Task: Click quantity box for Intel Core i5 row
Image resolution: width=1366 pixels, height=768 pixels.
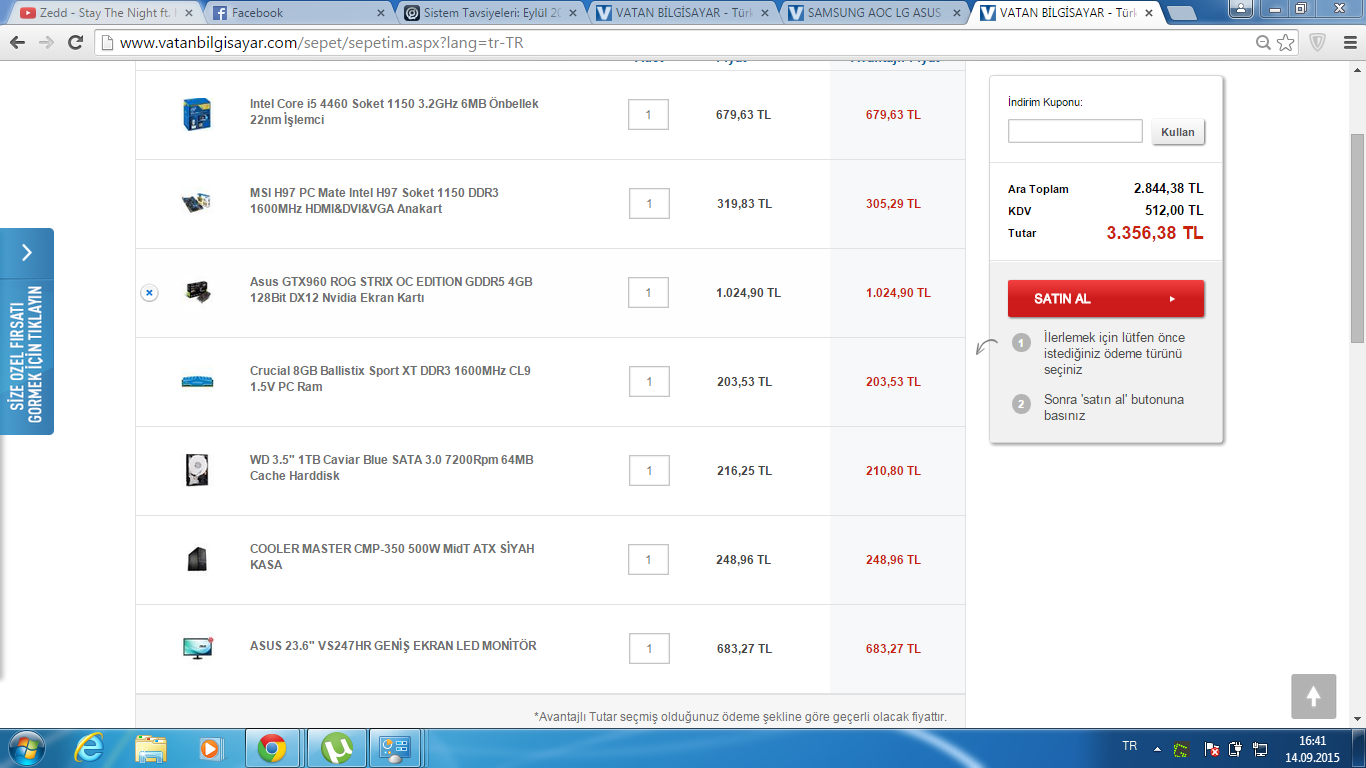Action: [648, 115]
